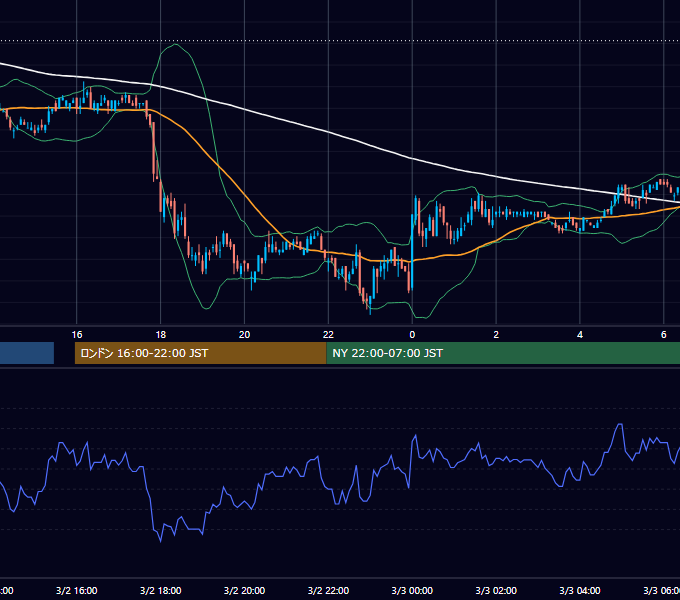Click the hour label 4 on price chart
Screen dimensions: 680x600
pyautogui.click(x=580, y=334)
